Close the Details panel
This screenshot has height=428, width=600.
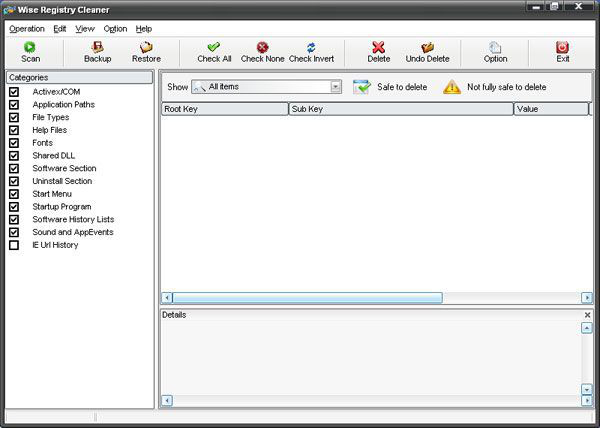[587, 315]
